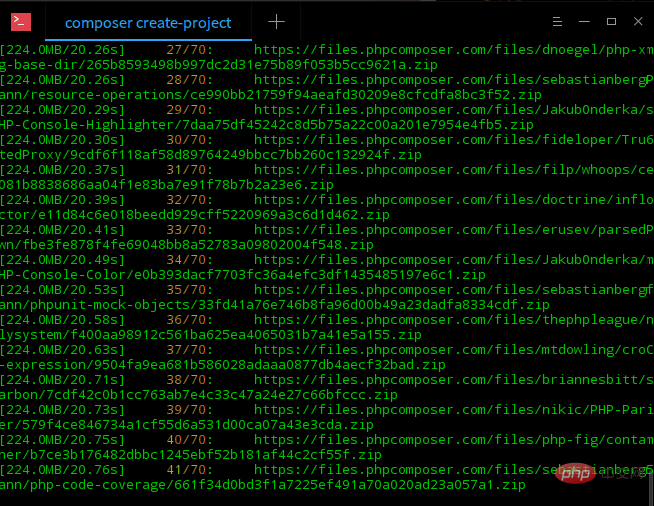This screenshot has height=506, width=654.
Task: Click the doctrine/inflector URL line
Action: pos(454,200)
